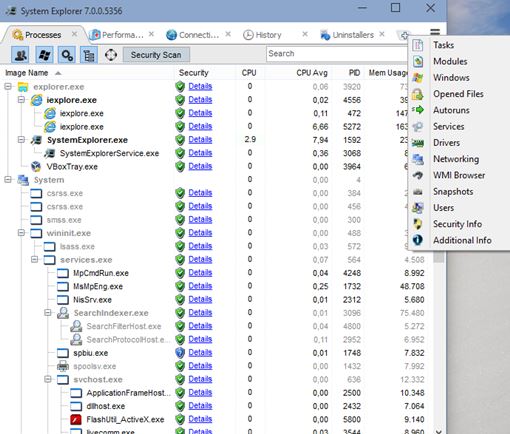Click the Users icon in menu
The height and width of the screenshot is (434, 510).
pos(418,208)
